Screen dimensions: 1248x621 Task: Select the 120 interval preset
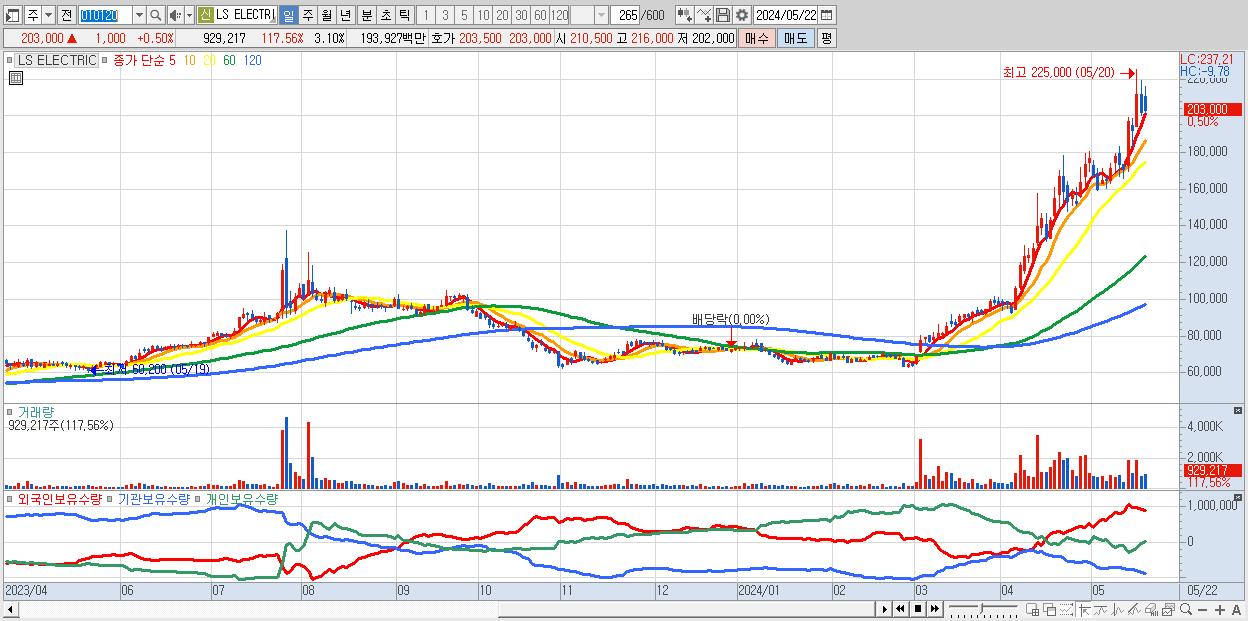560,15
